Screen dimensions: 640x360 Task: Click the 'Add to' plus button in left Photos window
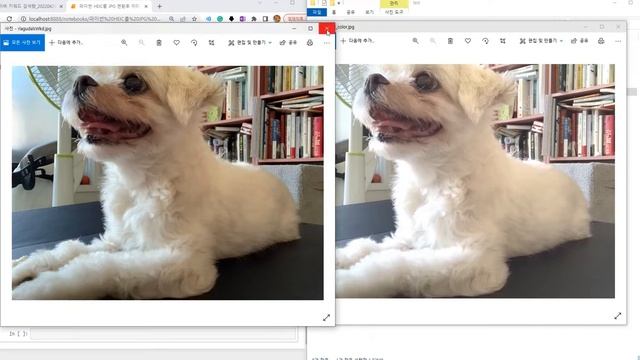(66, 42)
